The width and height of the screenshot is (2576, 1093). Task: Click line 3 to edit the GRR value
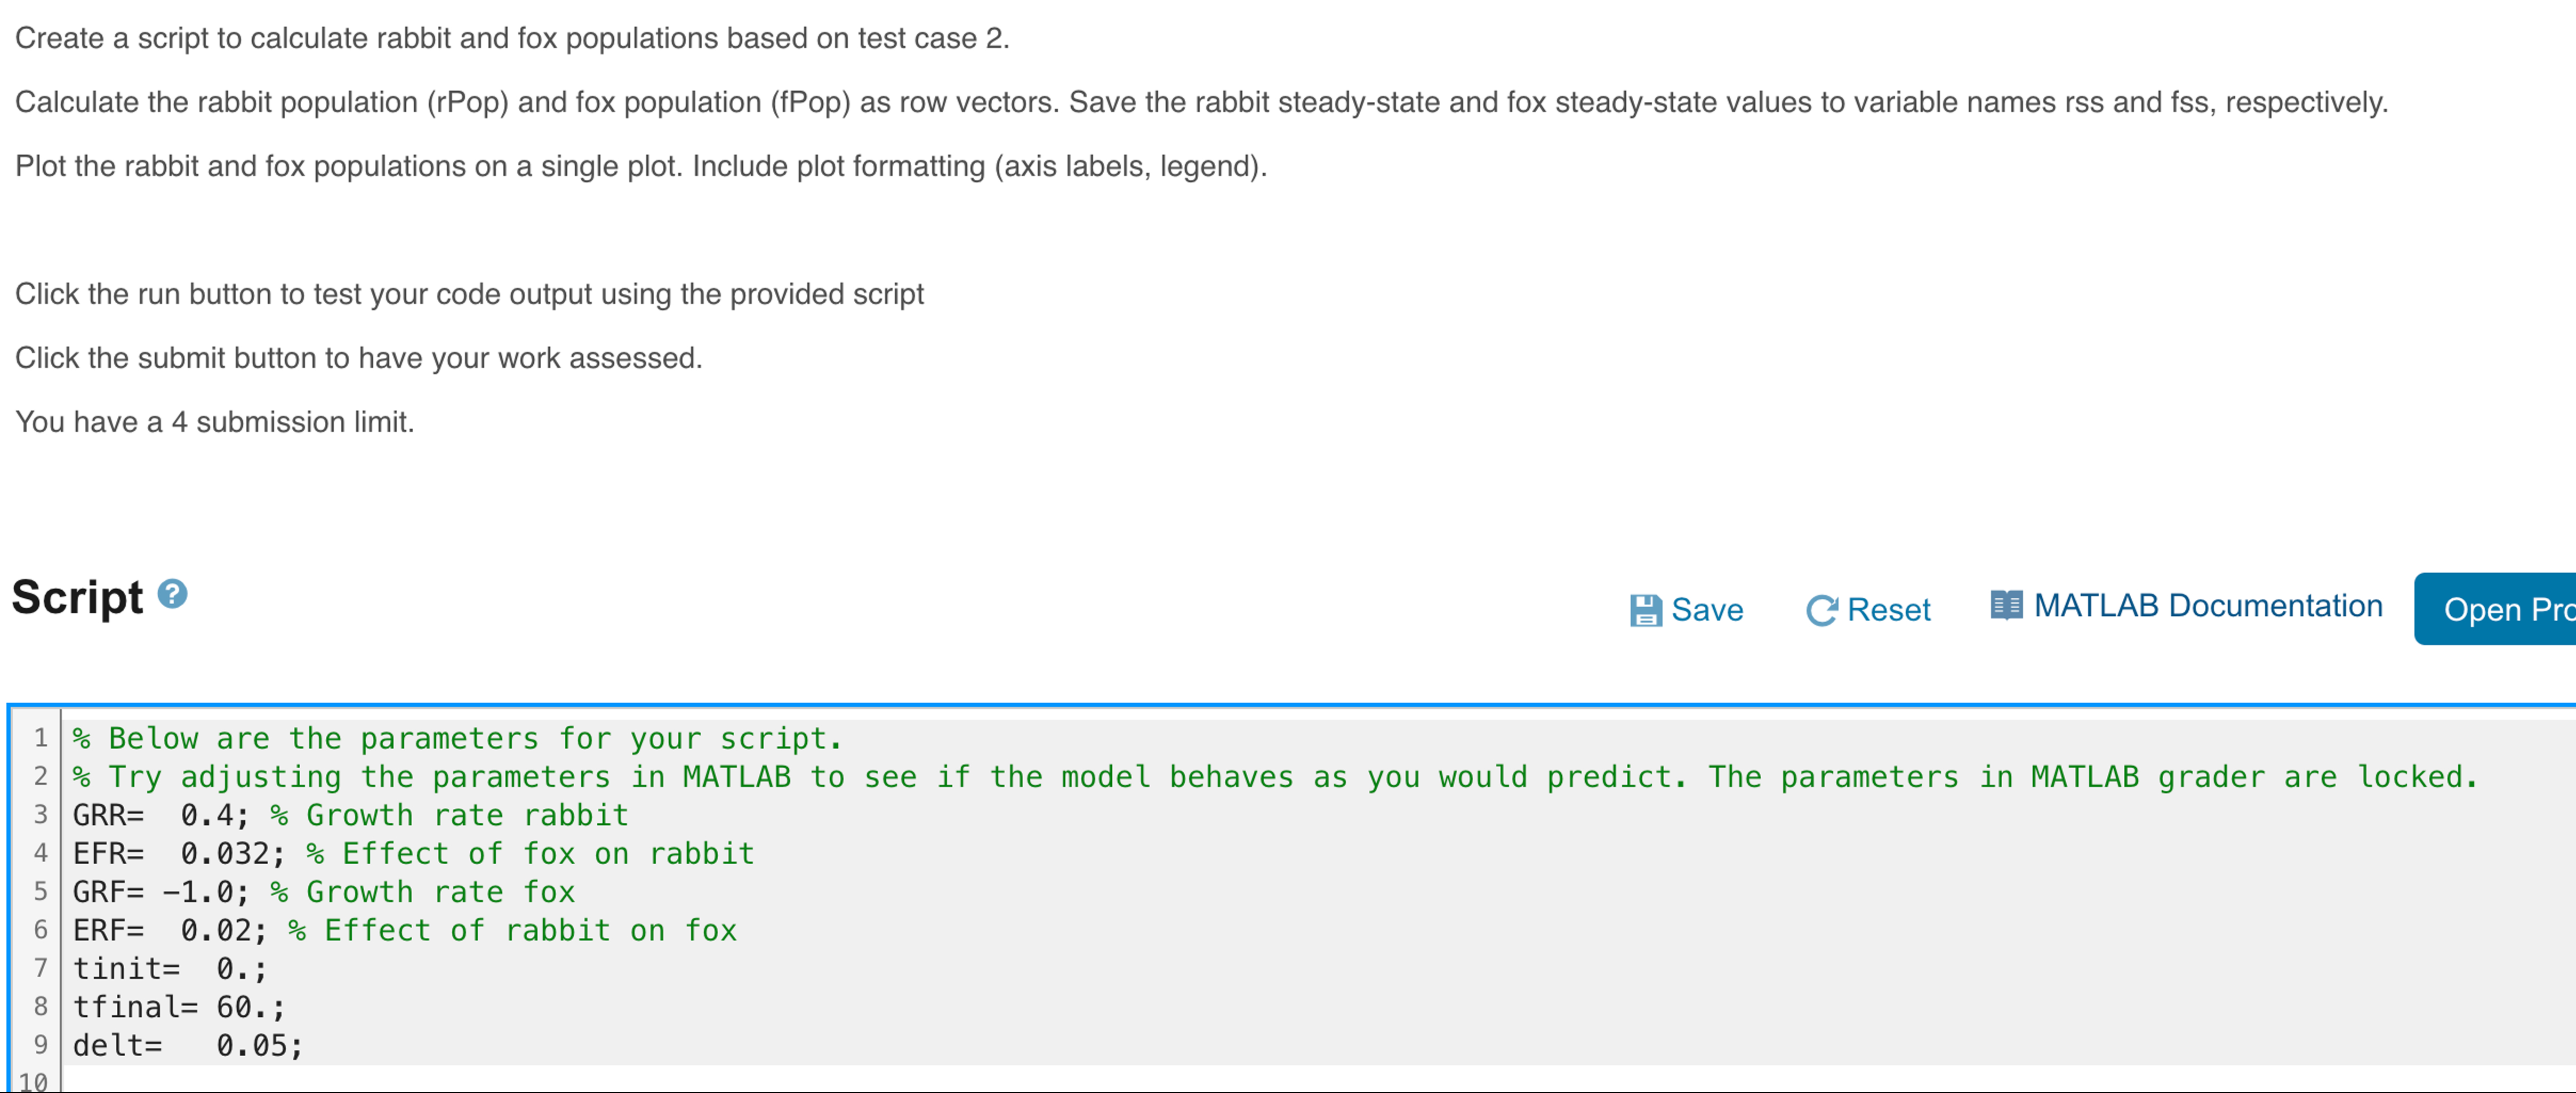coord(200,815)
